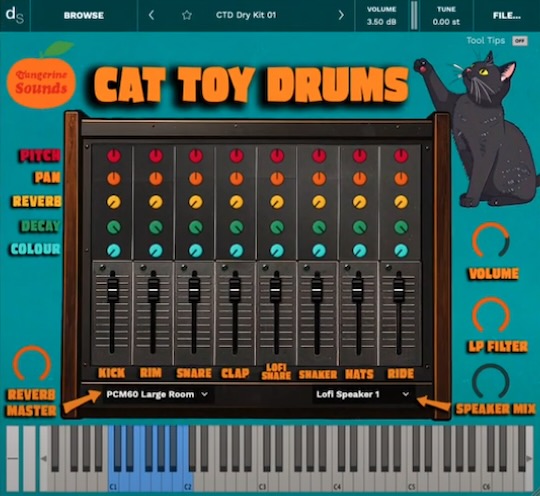Click the SNARE green decay knob
Image resolution: width=540 pixels, height=496 pixels.
196,227
